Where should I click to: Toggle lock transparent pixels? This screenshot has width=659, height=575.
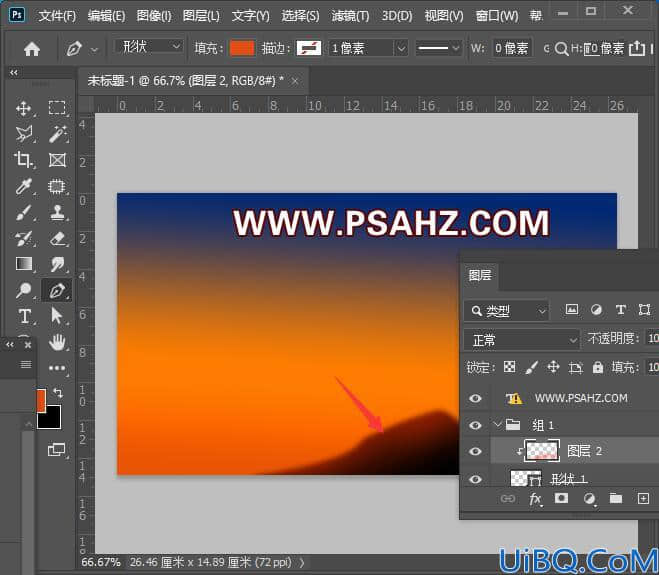pyautogui.click(x=509, y=367)
